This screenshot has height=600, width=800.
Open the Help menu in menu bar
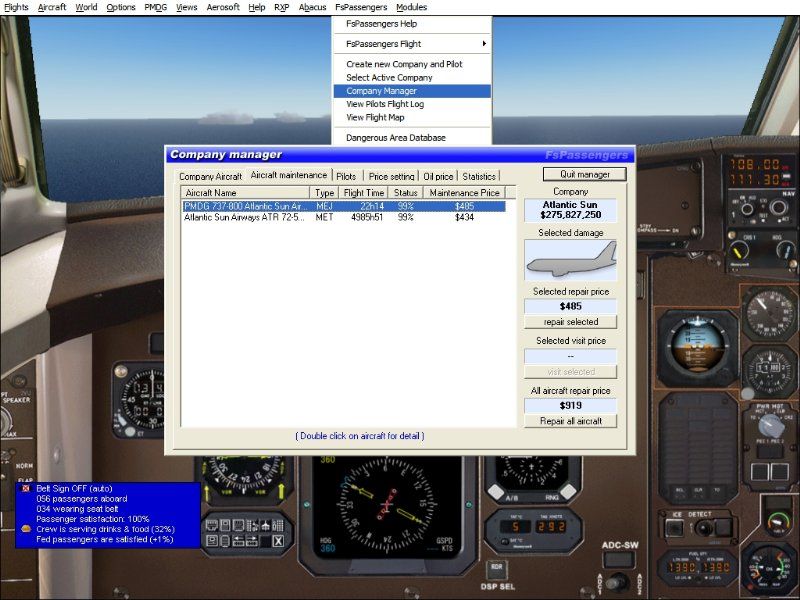pos(257,7)
